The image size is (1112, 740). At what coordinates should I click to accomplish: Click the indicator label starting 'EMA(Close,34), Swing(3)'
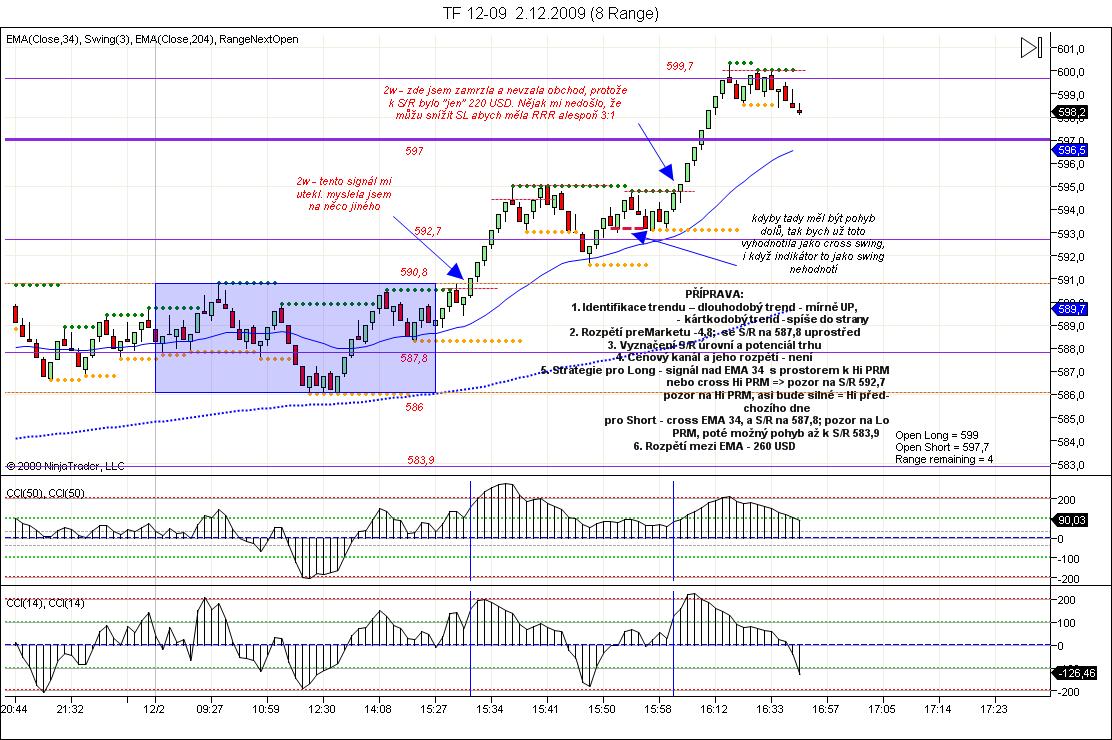coord(152,39)
